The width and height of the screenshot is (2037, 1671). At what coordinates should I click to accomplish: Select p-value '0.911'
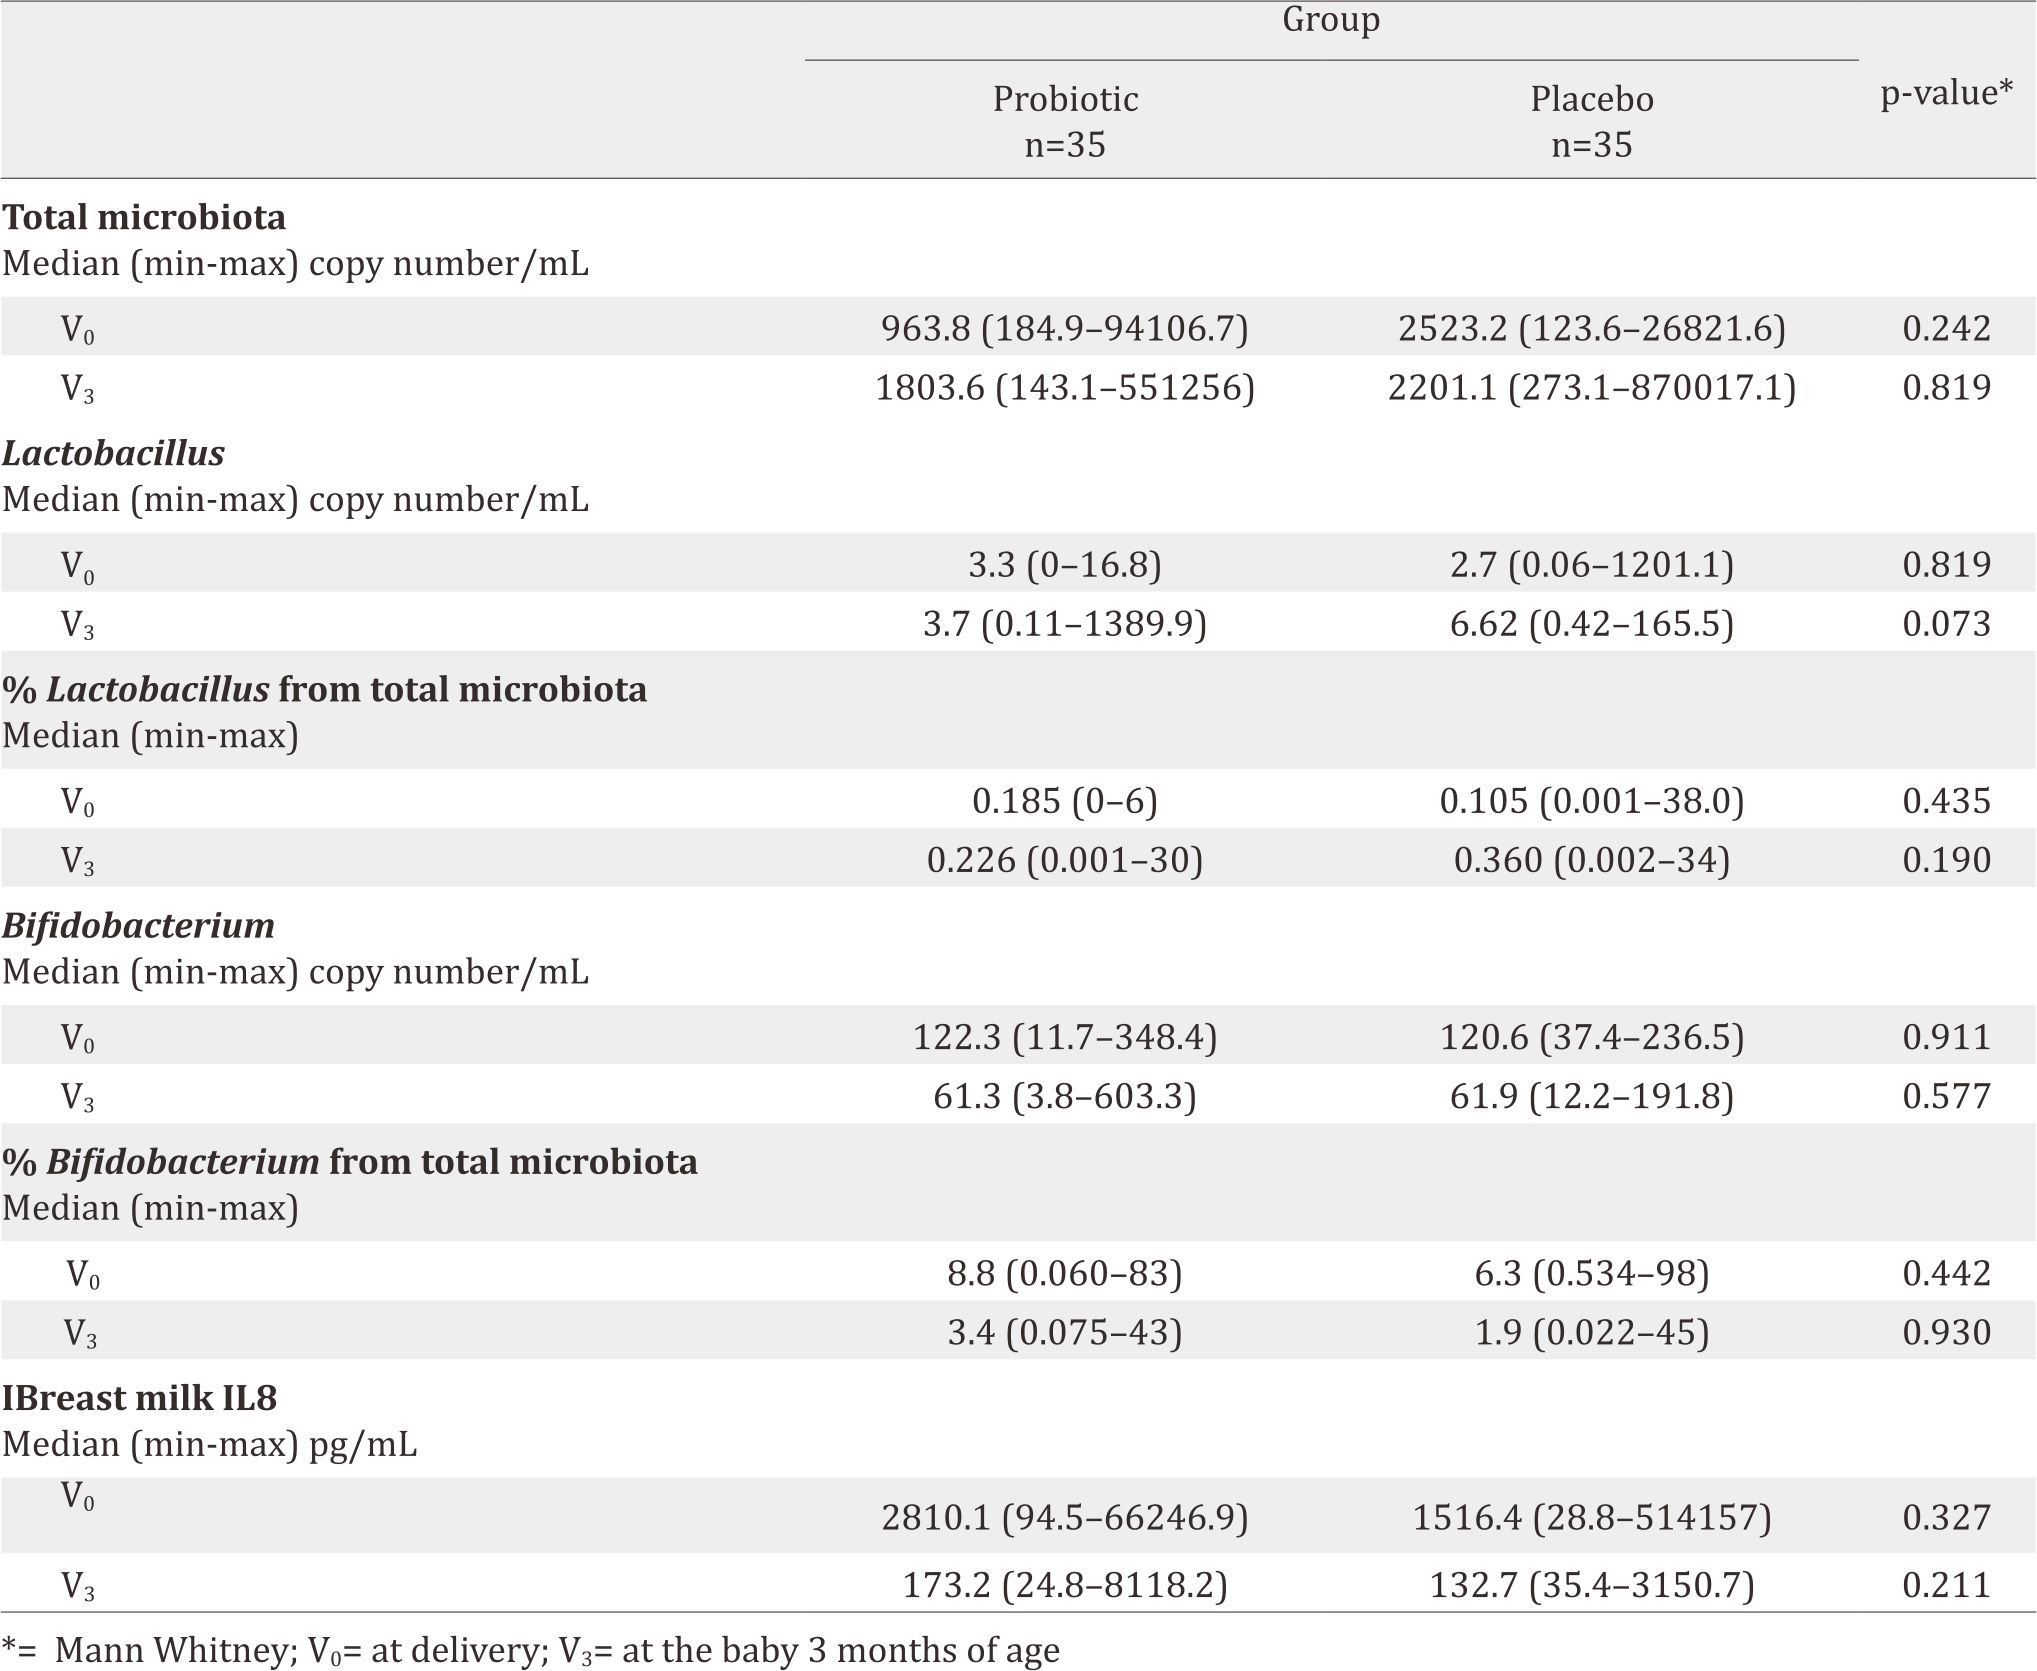pyautogui.click(x=1946, y=1037)
